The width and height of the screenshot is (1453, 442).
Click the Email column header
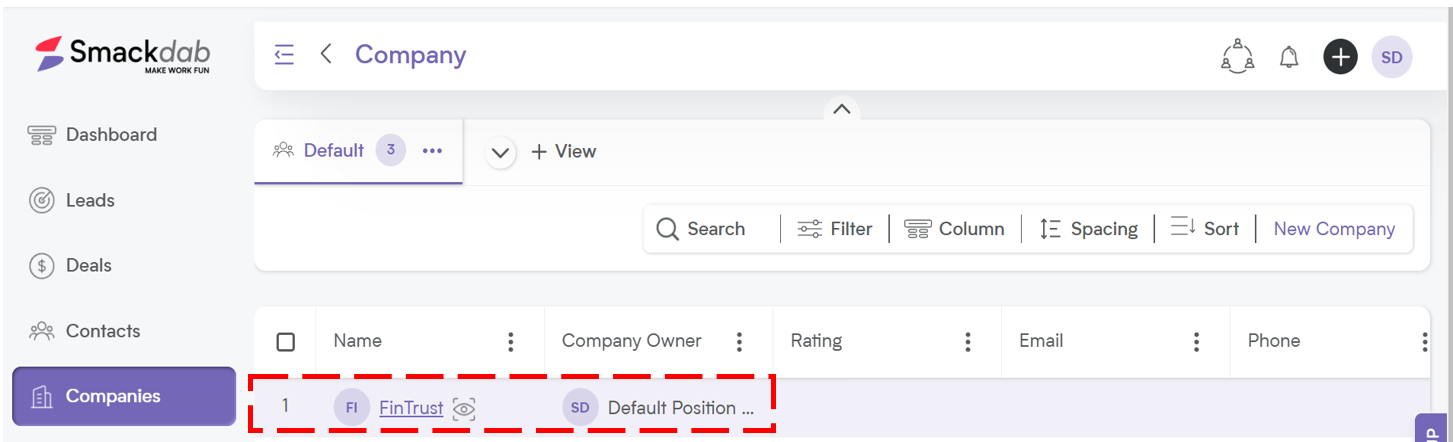1041,341
